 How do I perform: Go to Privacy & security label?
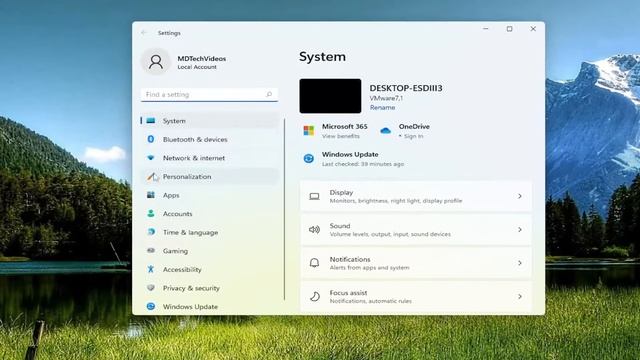point(191,288)
